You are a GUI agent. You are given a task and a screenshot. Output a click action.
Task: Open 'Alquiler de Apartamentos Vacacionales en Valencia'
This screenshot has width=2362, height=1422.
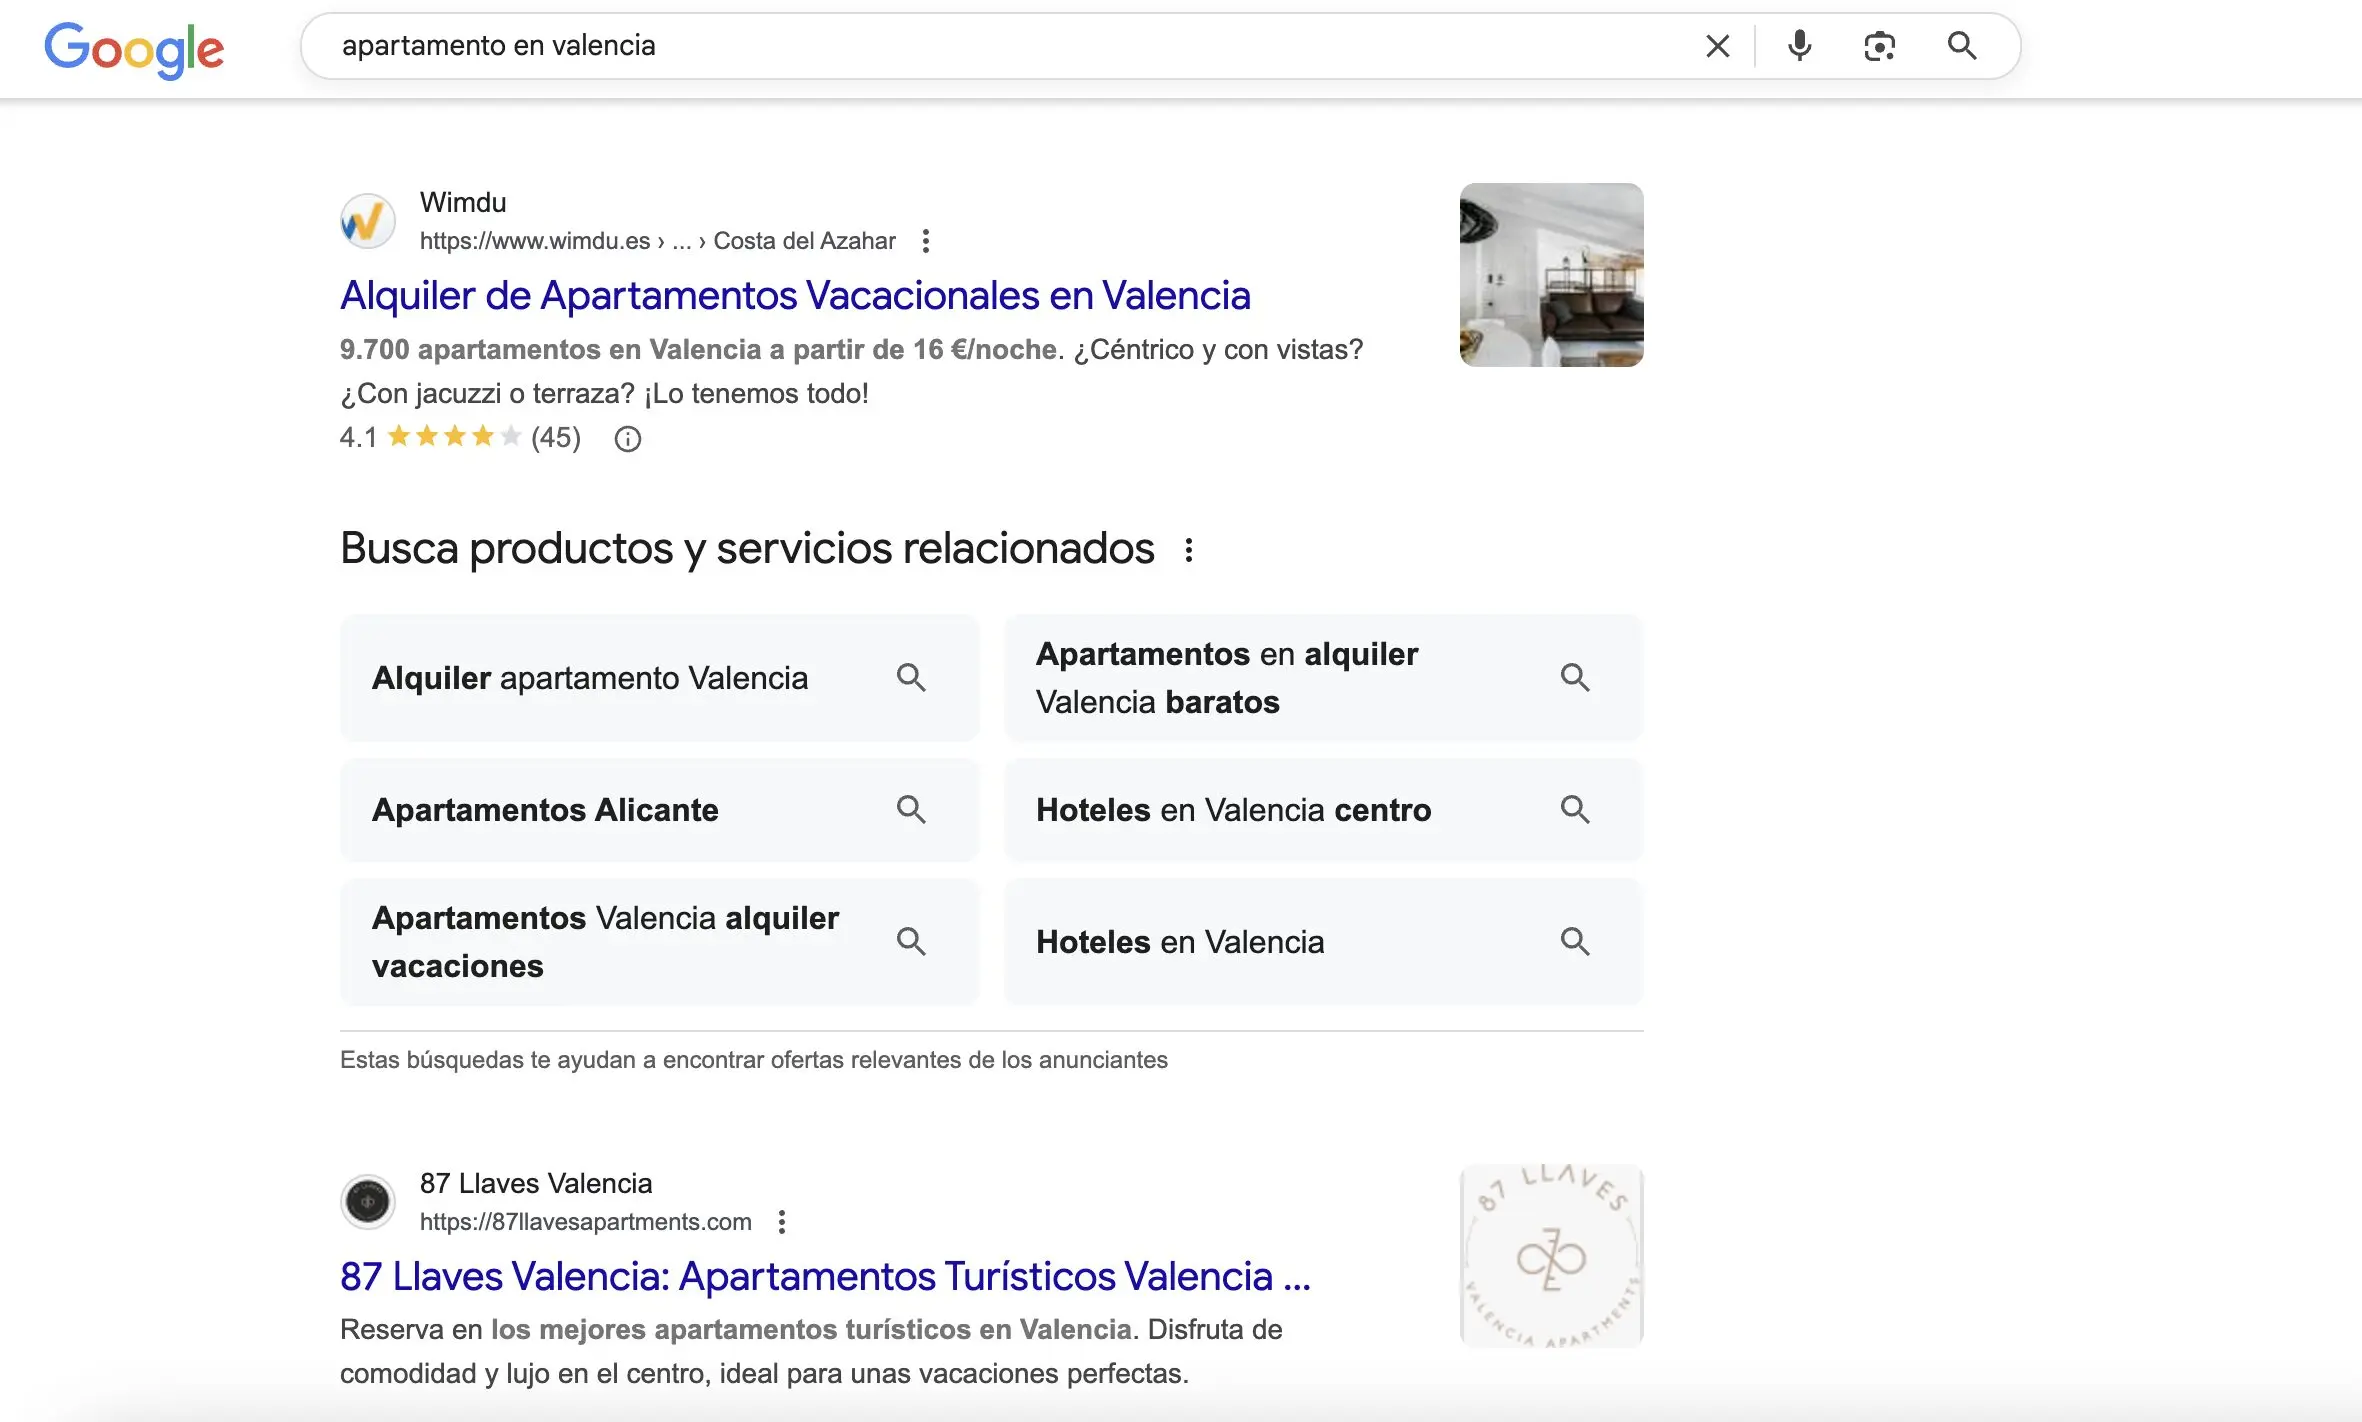[794, 295]
